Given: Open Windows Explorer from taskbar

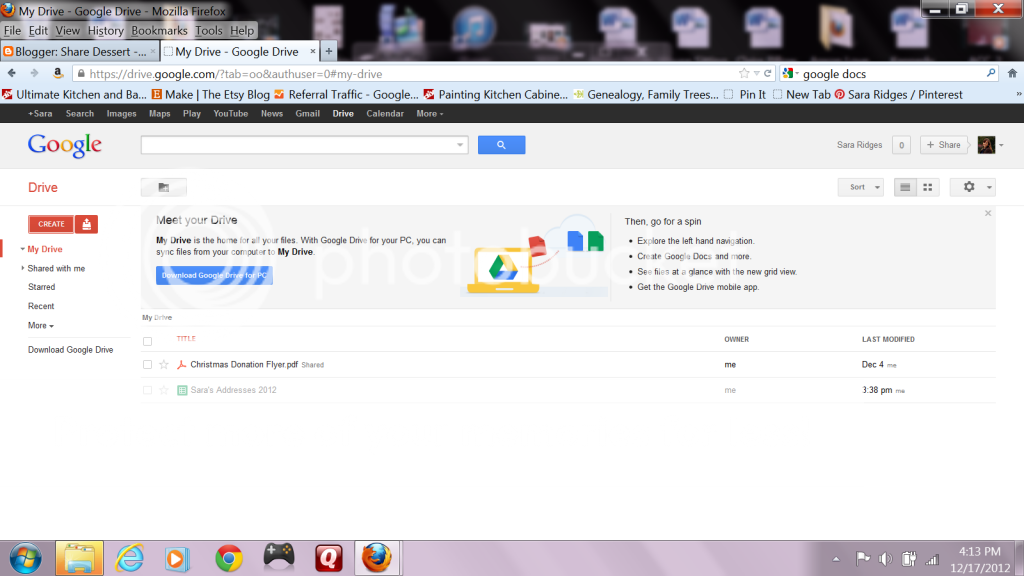Looking at the screenshot, I should tap(79, 558).
